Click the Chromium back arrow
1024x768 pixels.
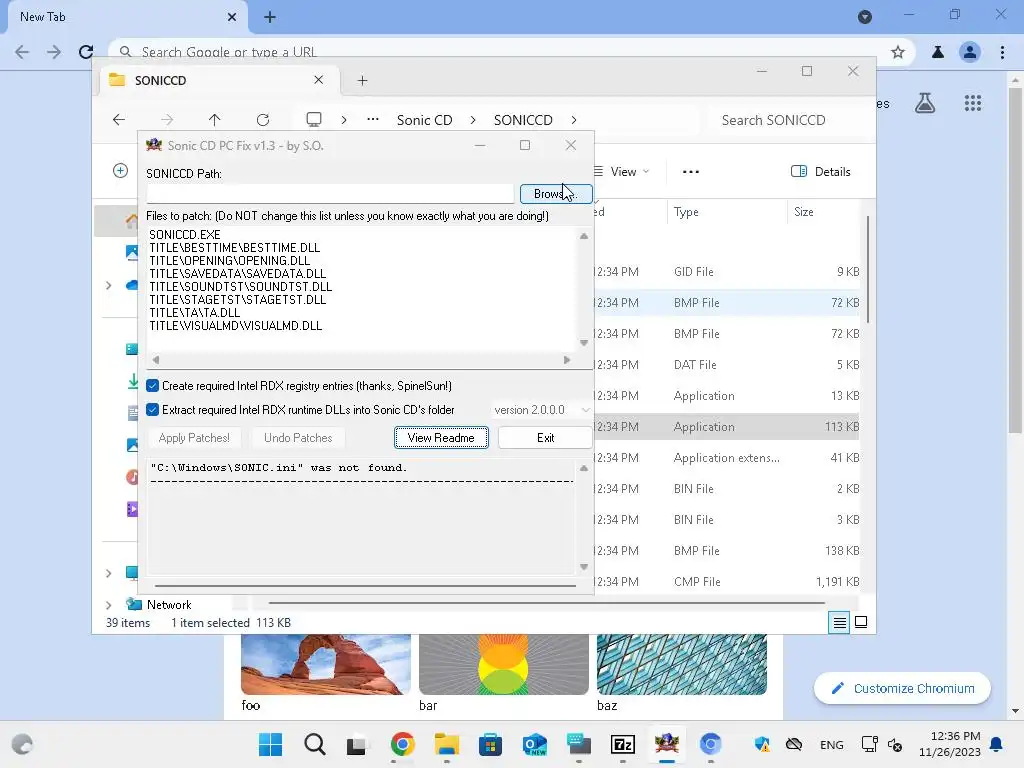pos(22,52)
